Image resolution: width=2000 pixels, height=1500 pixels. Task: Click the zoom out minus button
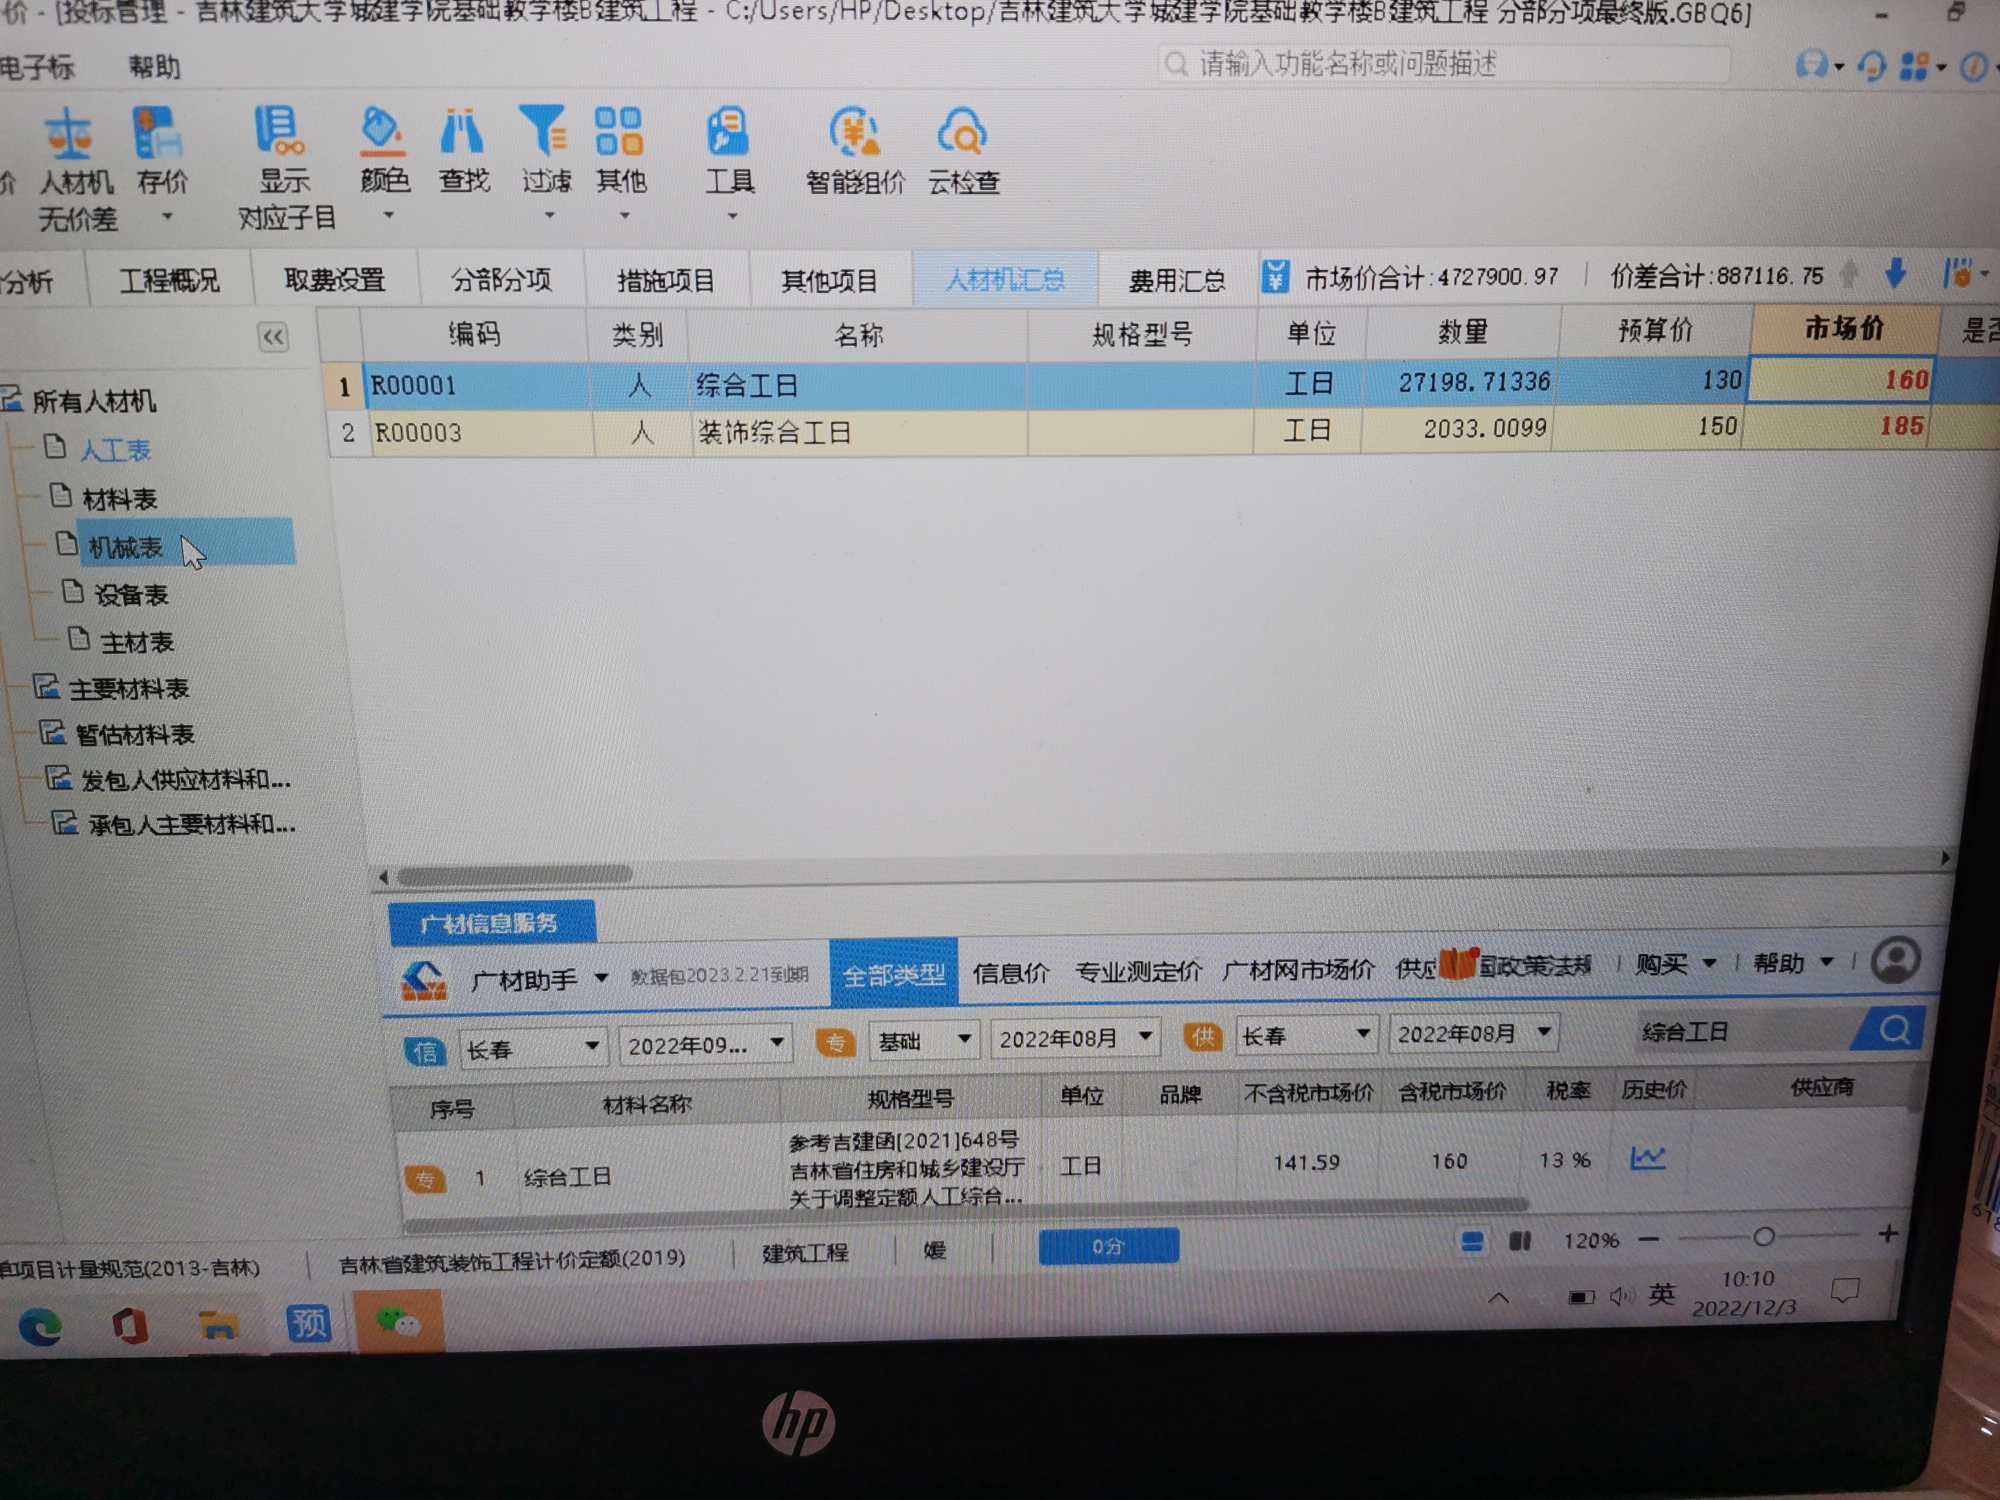pos(1649,1240)
